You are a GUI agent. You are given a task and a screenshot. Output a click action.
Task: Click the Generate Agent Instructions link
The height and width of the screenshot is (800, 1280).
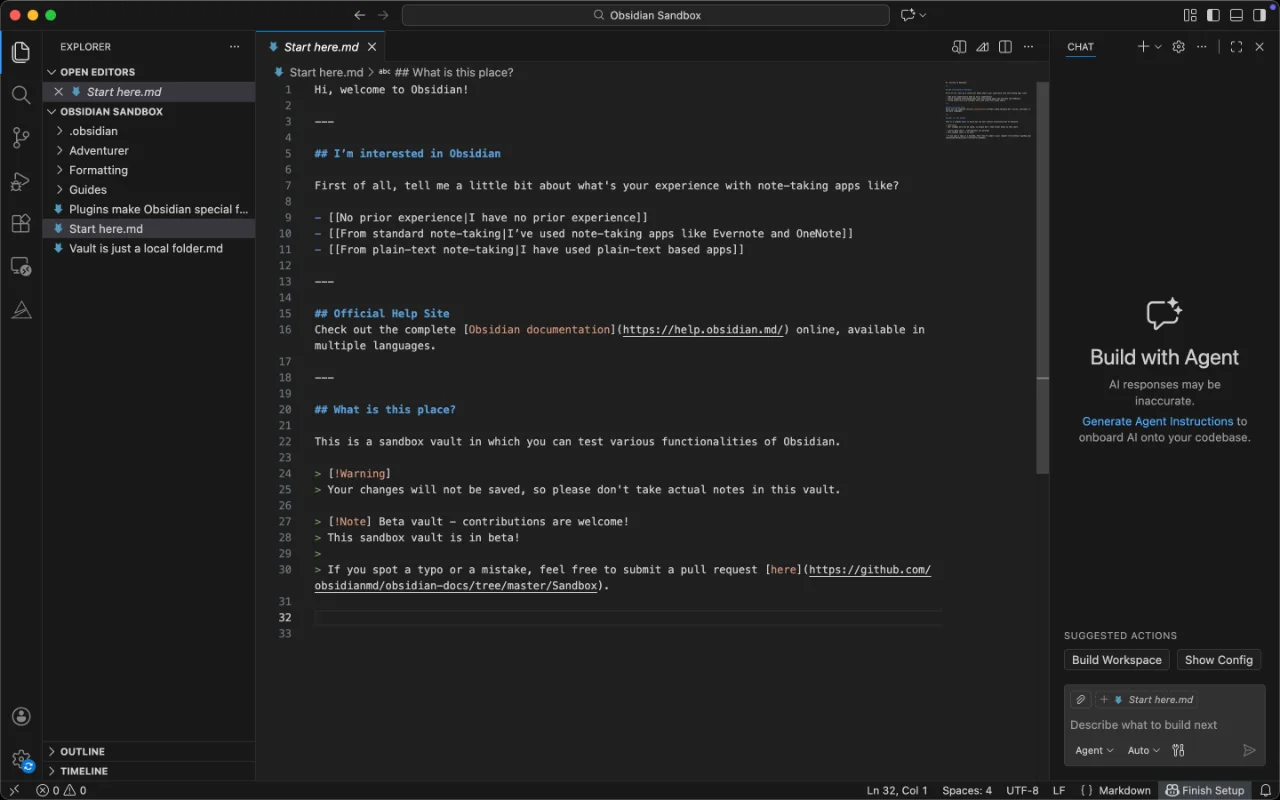pyautogui.click(x=1157, y=421)
